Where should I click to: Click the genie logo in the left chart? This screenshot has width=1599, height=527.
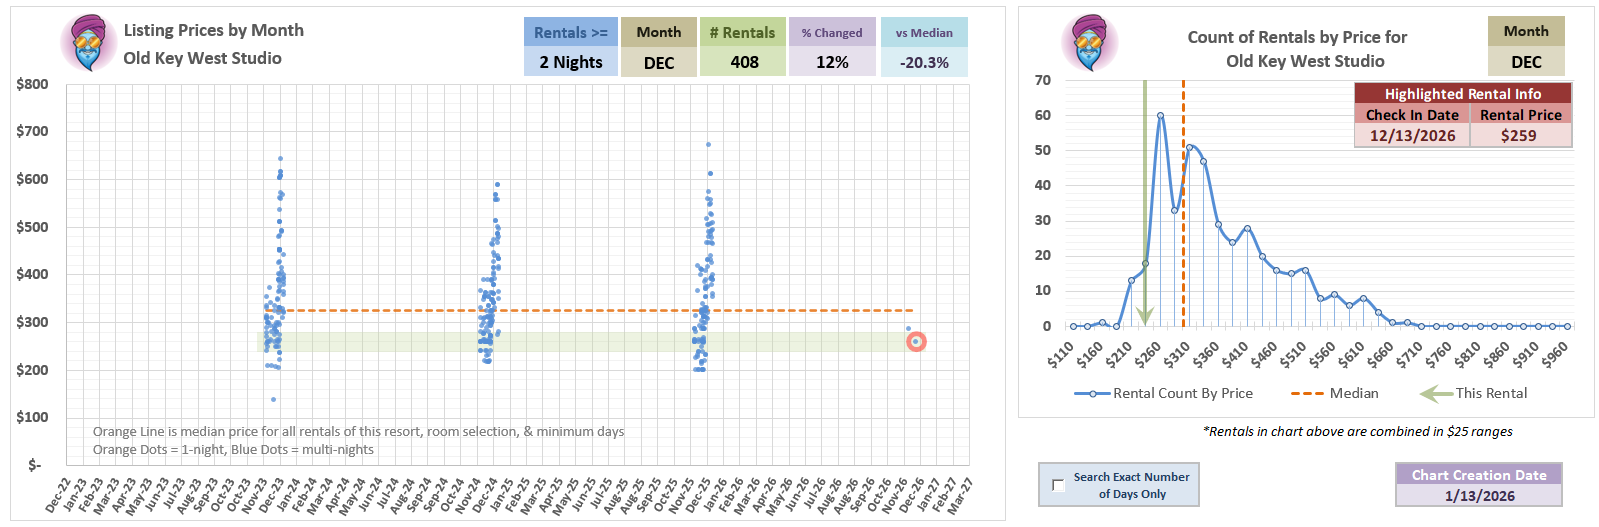[88, 43]
